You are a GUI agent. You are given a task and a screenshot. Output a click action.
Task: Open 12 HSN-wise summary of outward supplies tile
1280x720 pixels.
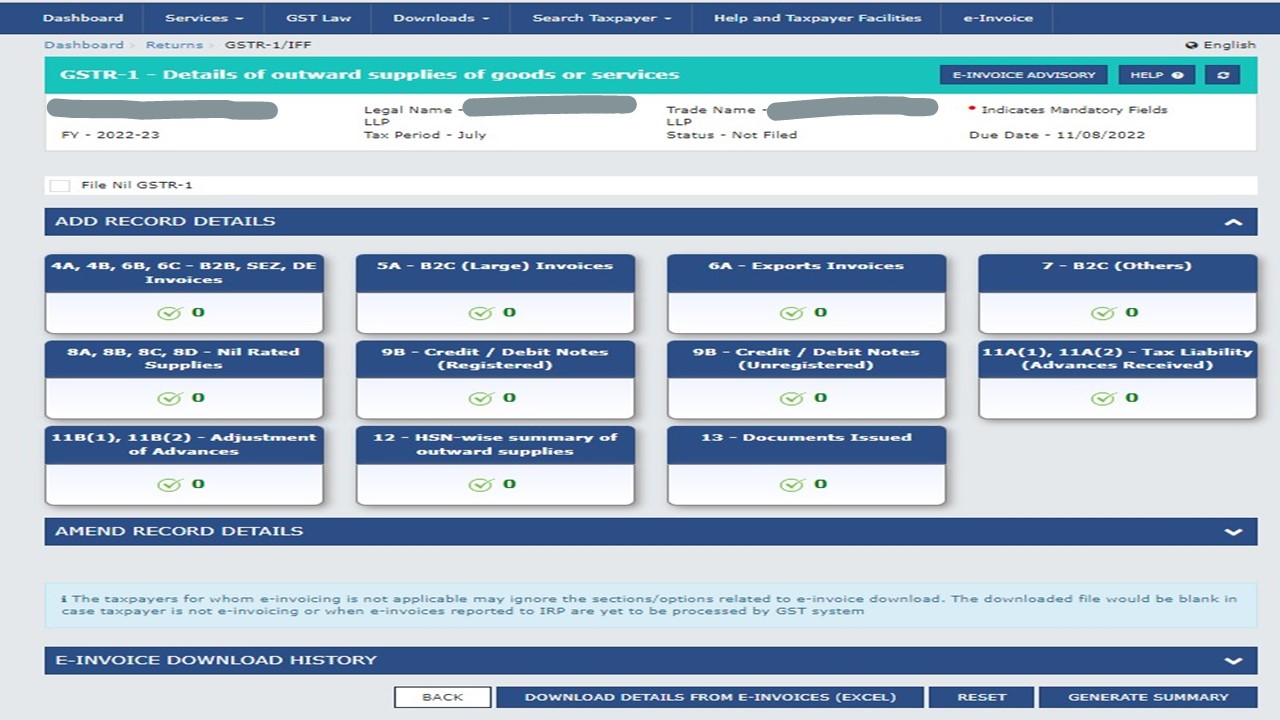point(495,465)
